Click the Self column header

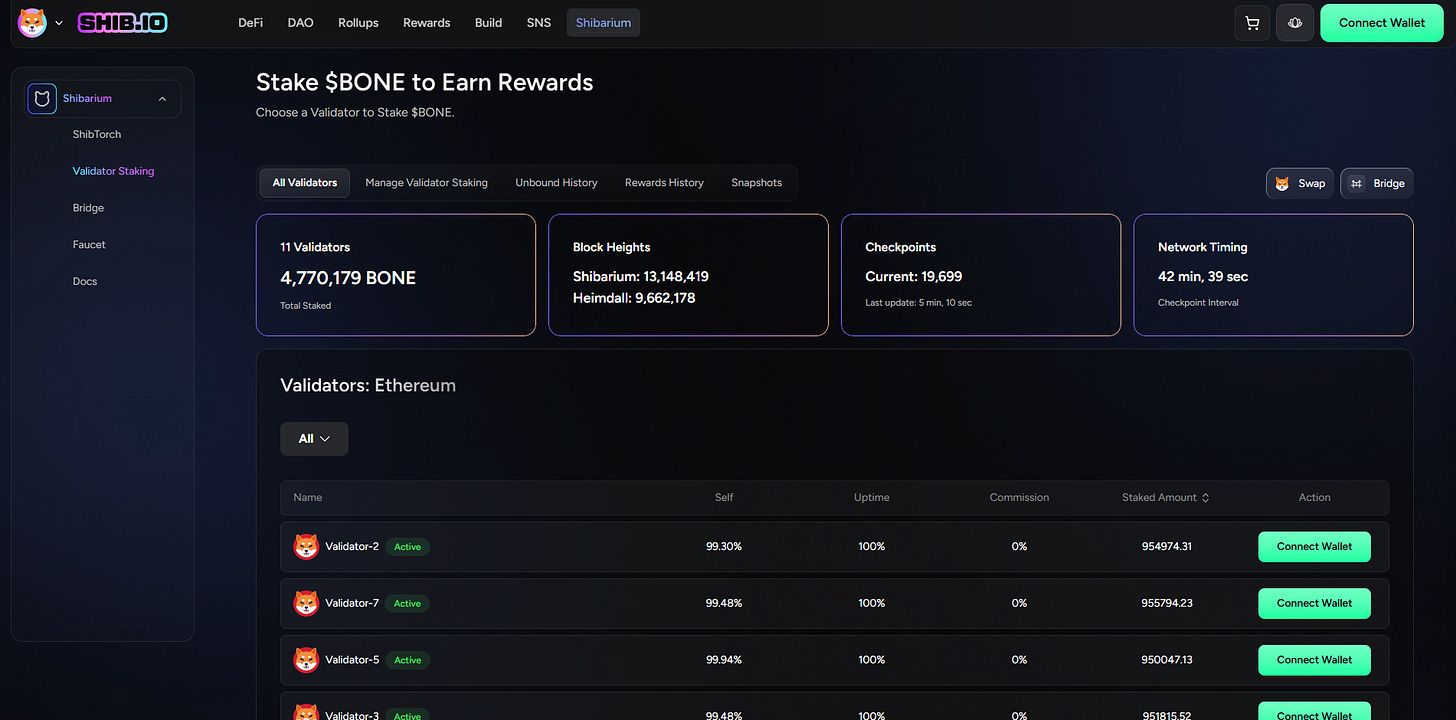click(x=724, y=497)
